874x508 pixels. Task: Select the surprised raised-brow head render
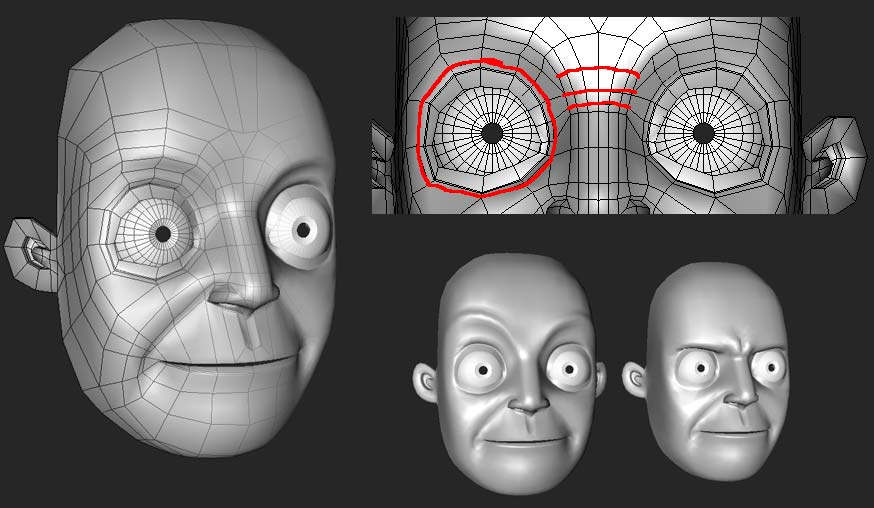pyautogui.click(x=509, y=374)
